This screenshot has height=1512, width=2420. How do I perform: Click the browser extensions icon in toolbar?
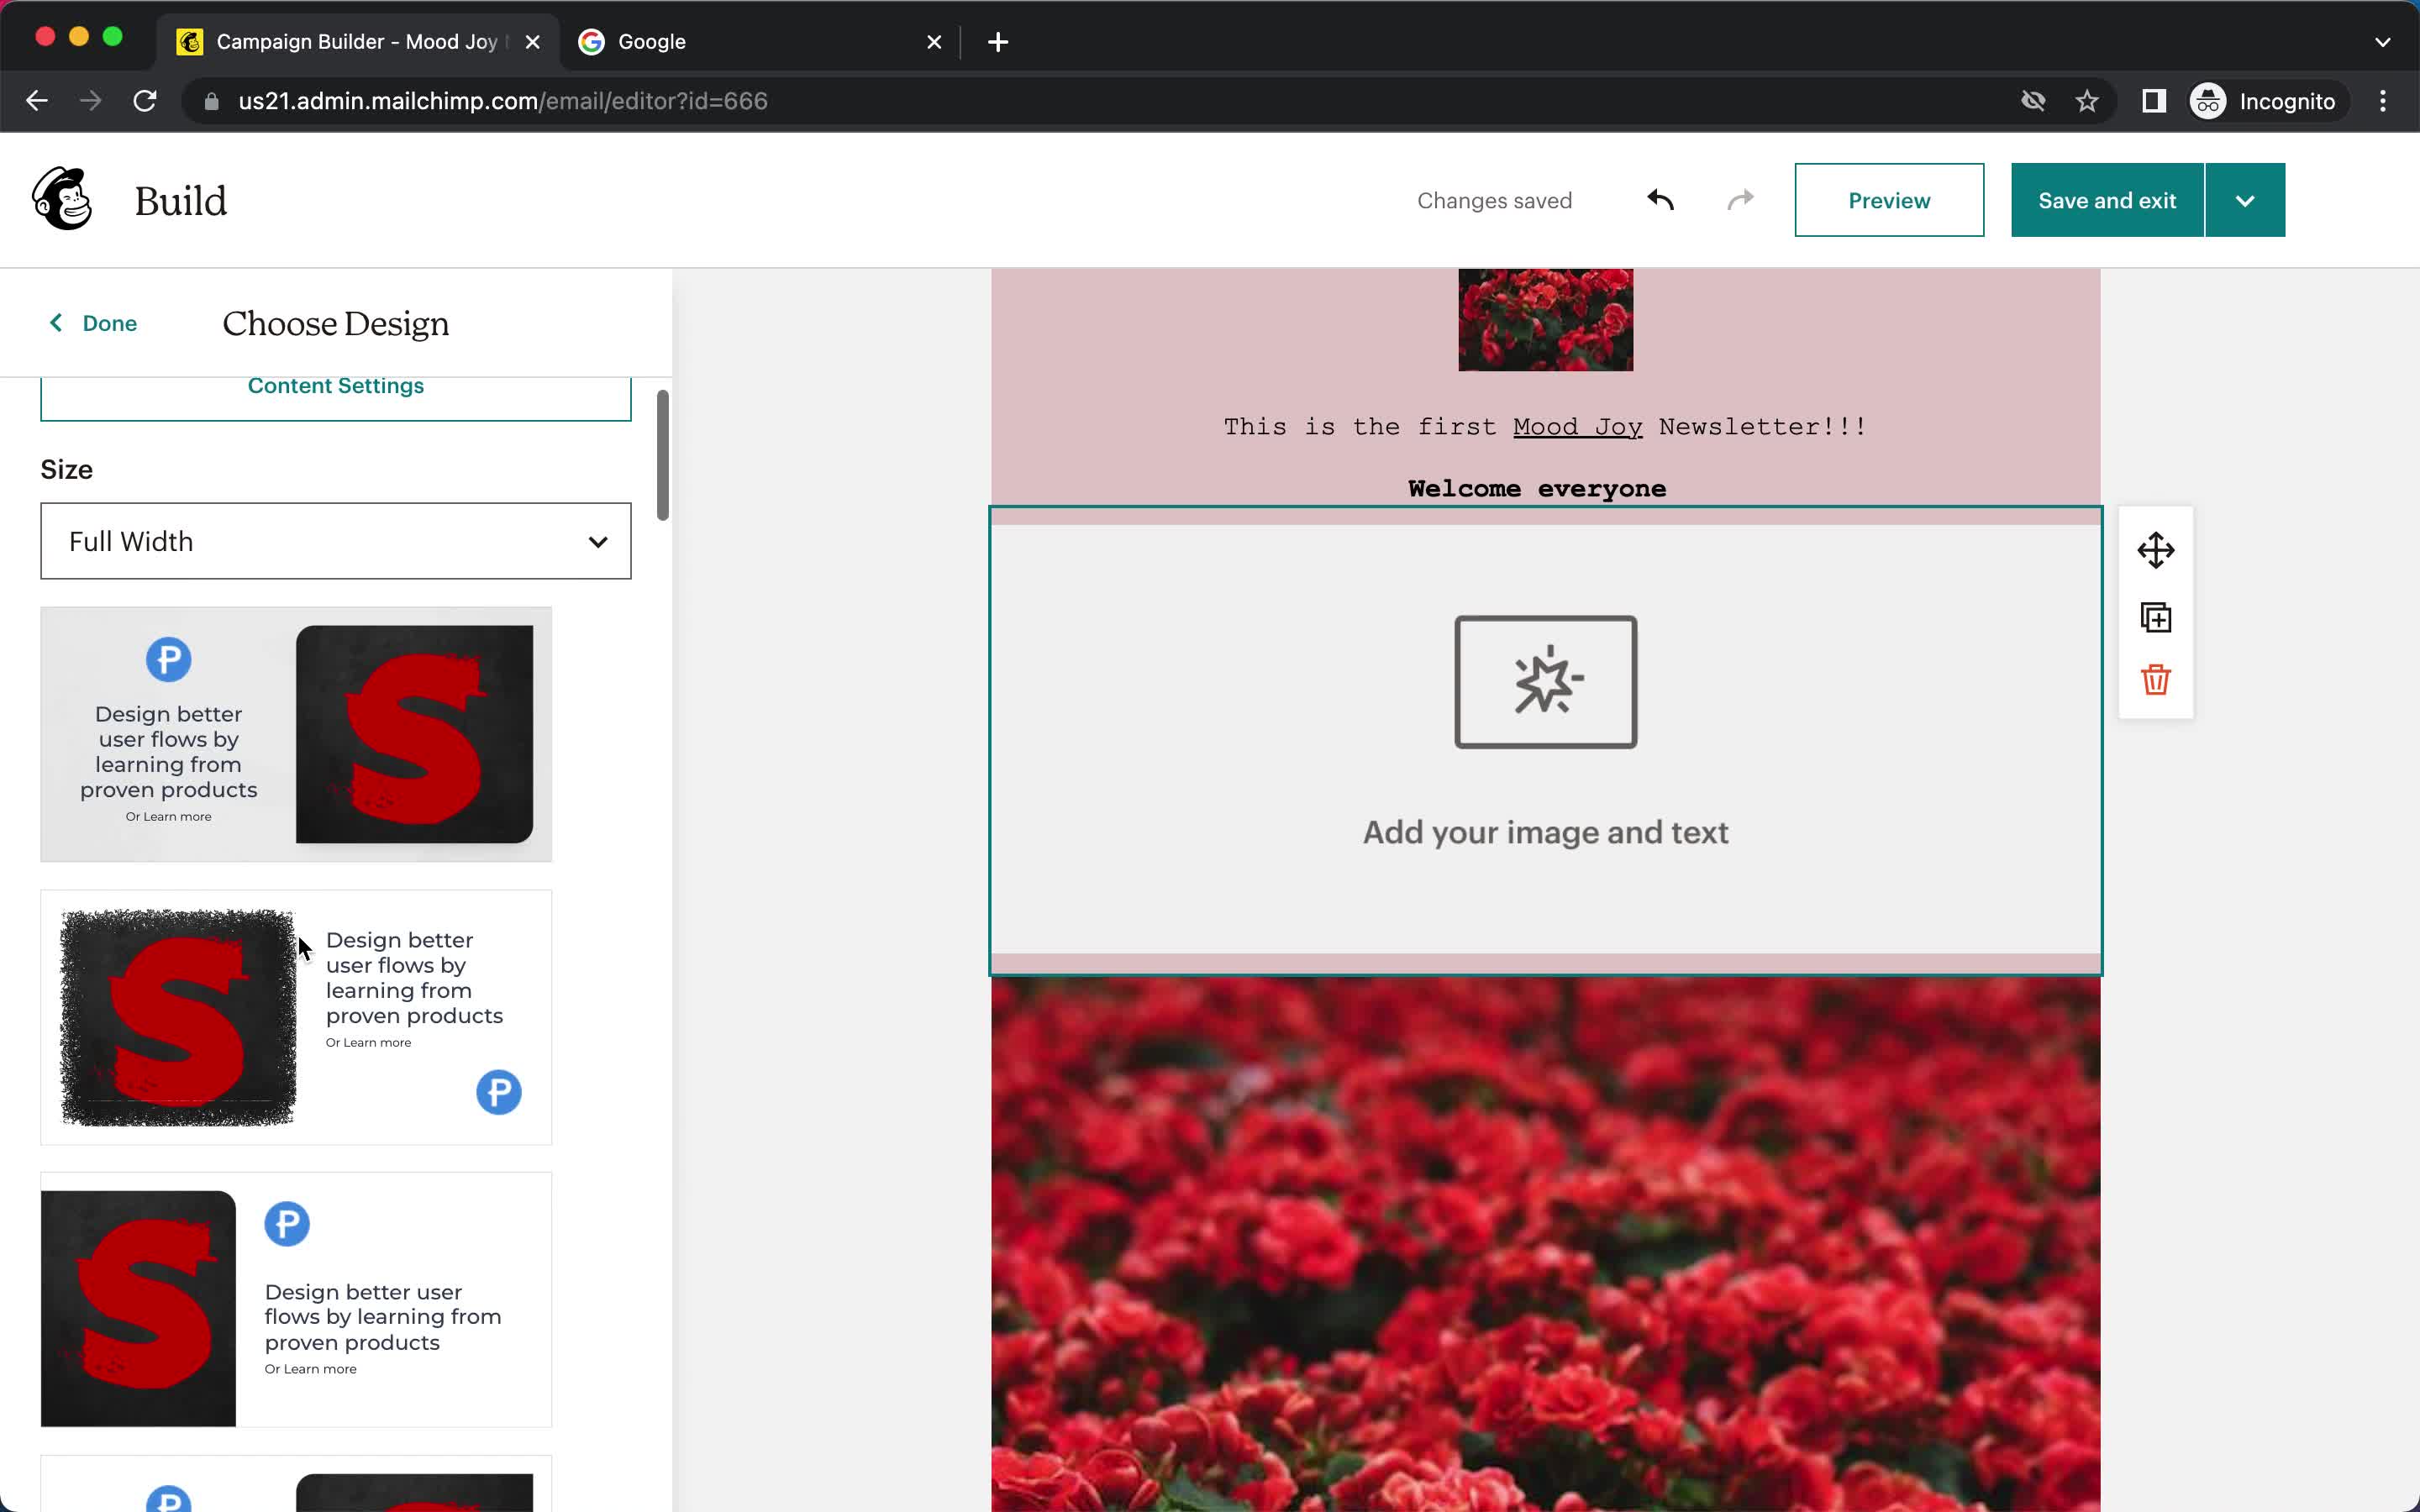tap(2152, 101)
